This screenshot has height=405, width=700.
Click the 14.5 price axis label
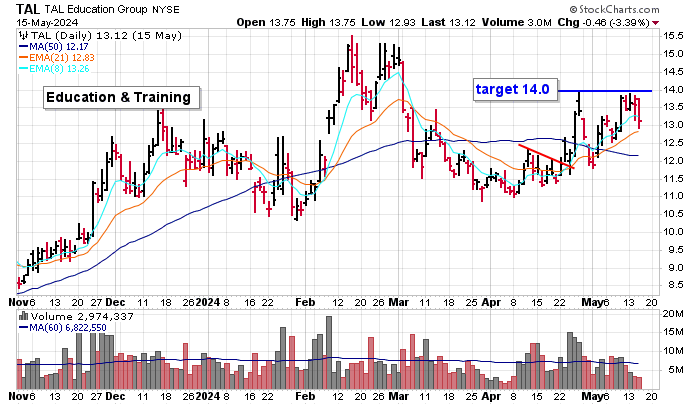[673, 71]
